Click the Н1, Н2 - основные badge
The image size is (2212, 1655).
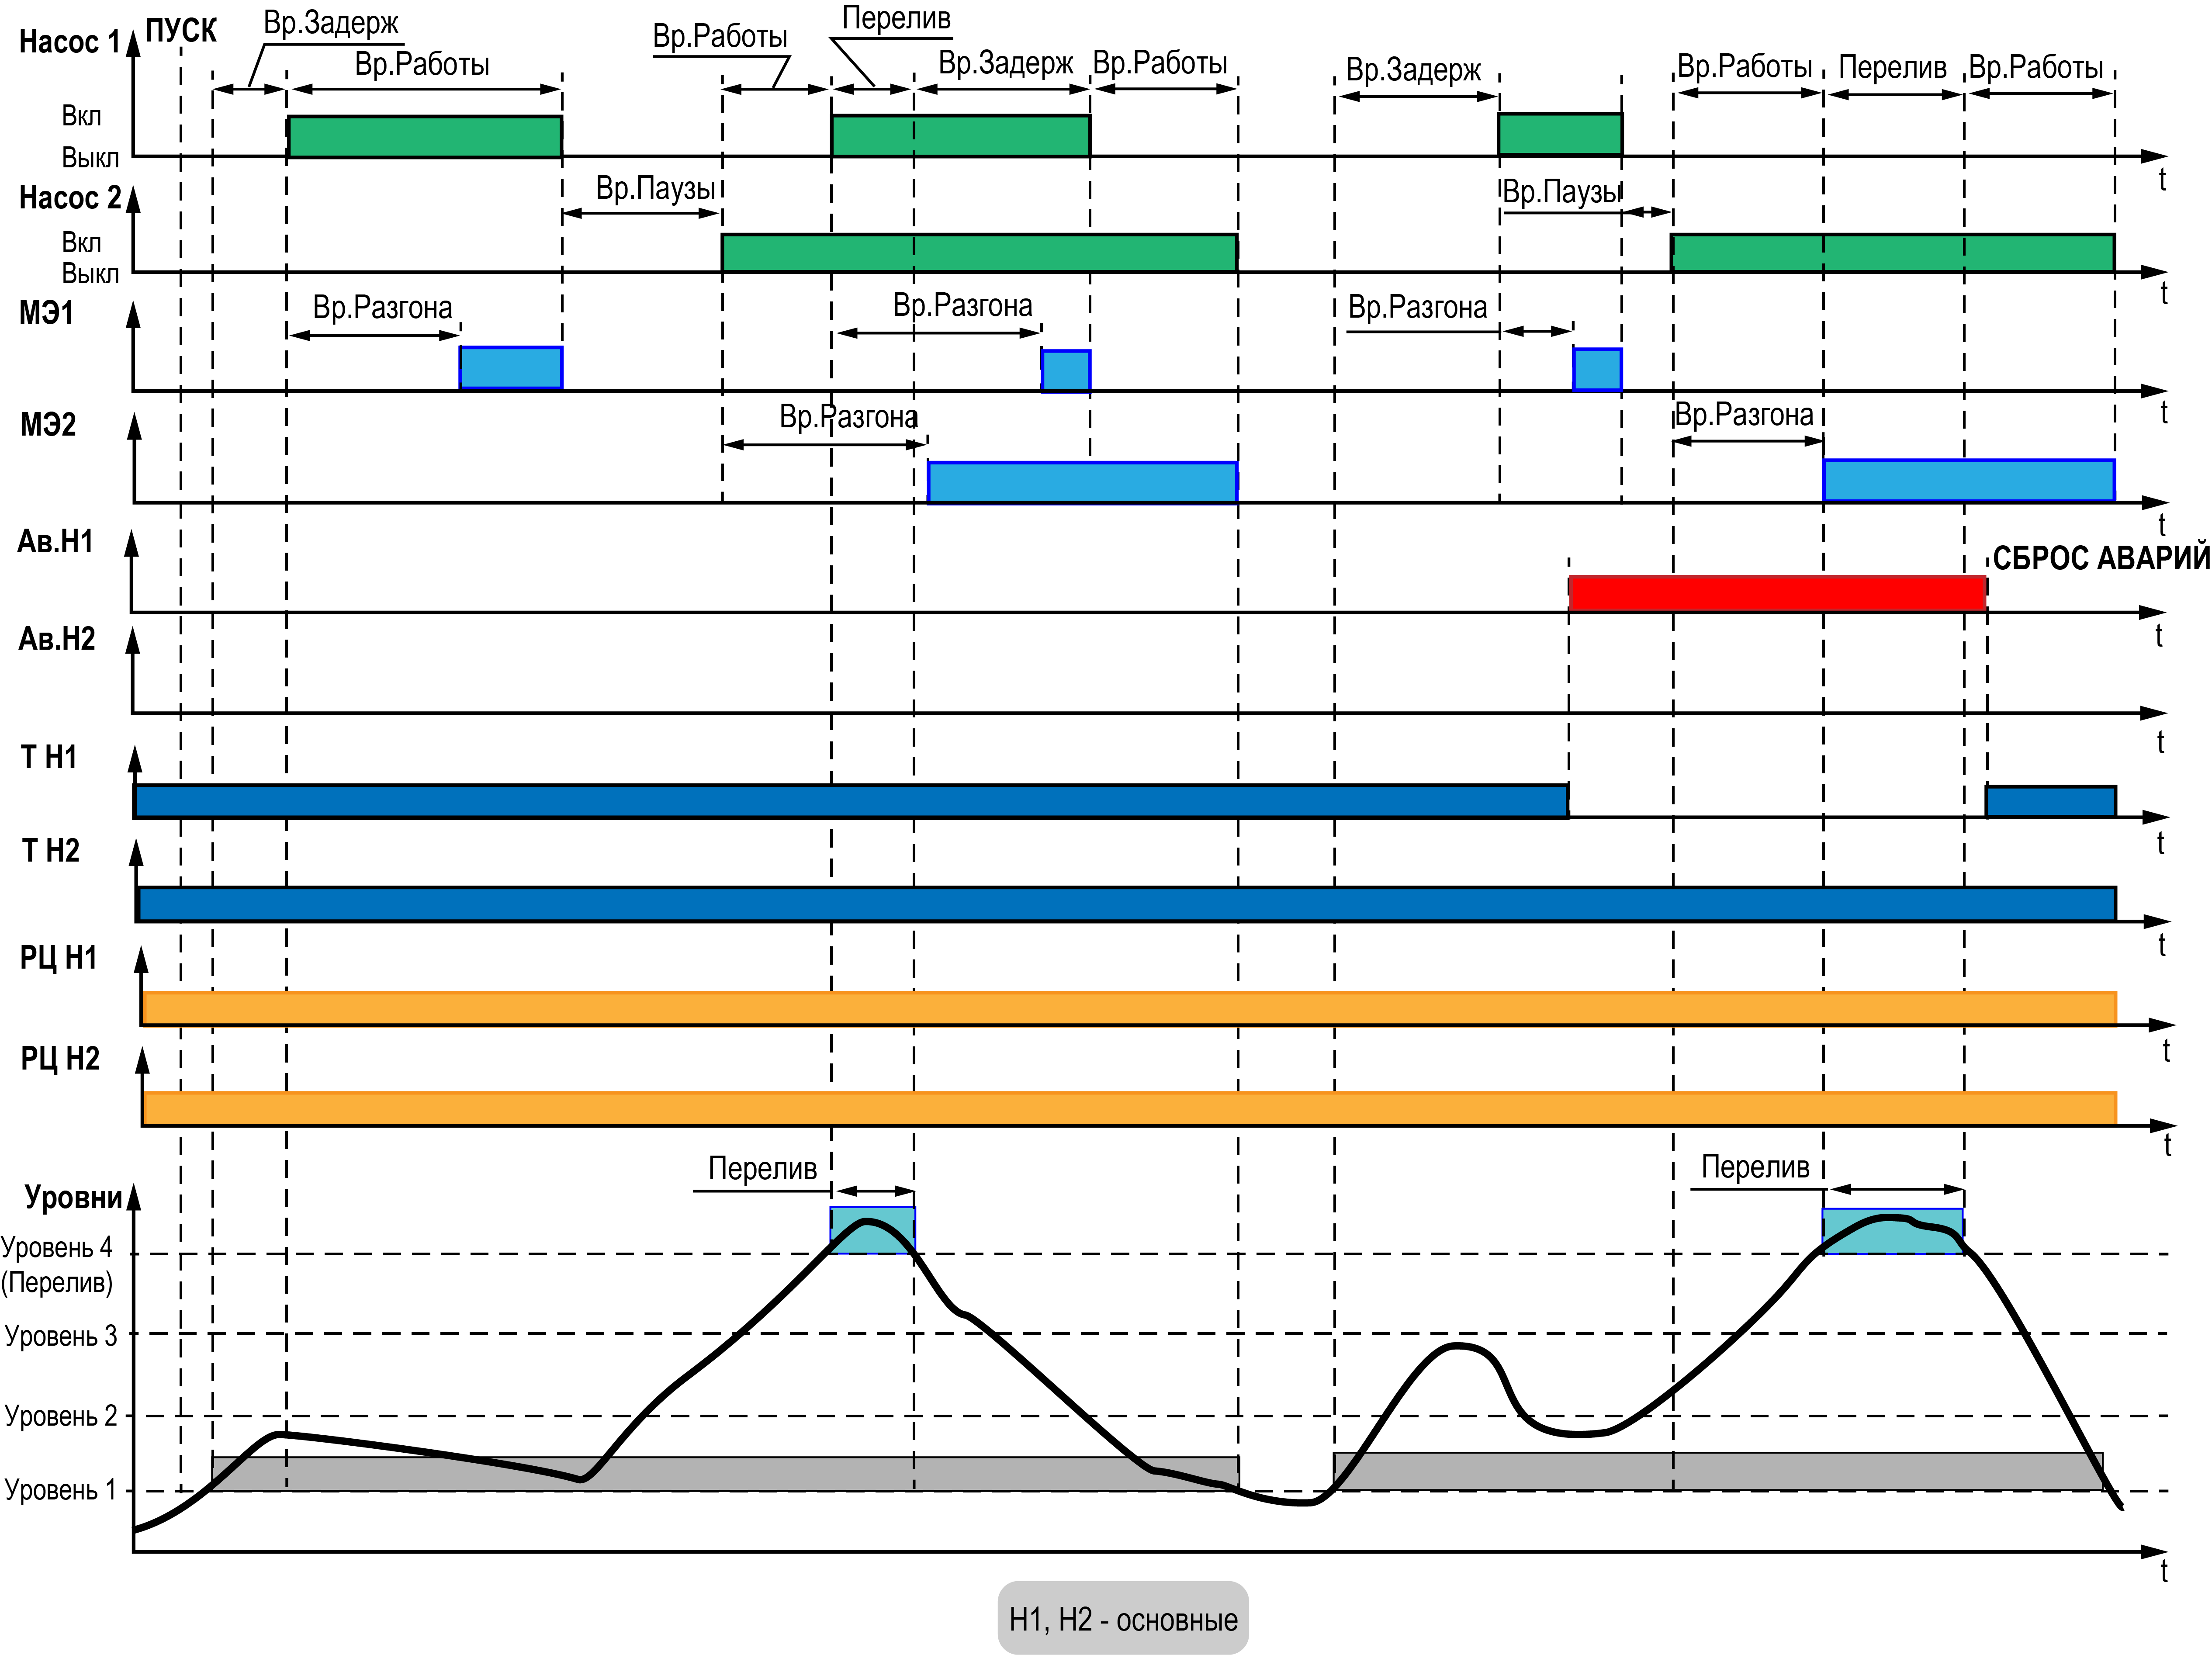(x=1123, y=1618)
